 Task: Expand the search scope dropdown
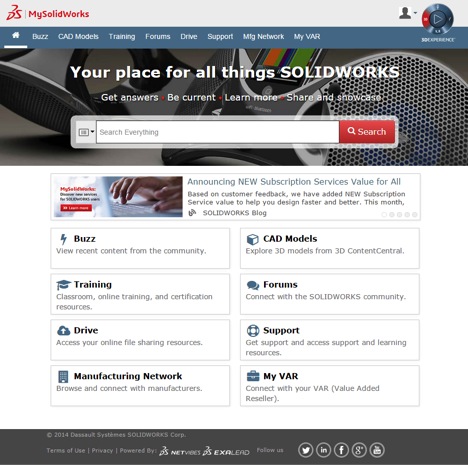pyautogui.click(x=86, y=132)
